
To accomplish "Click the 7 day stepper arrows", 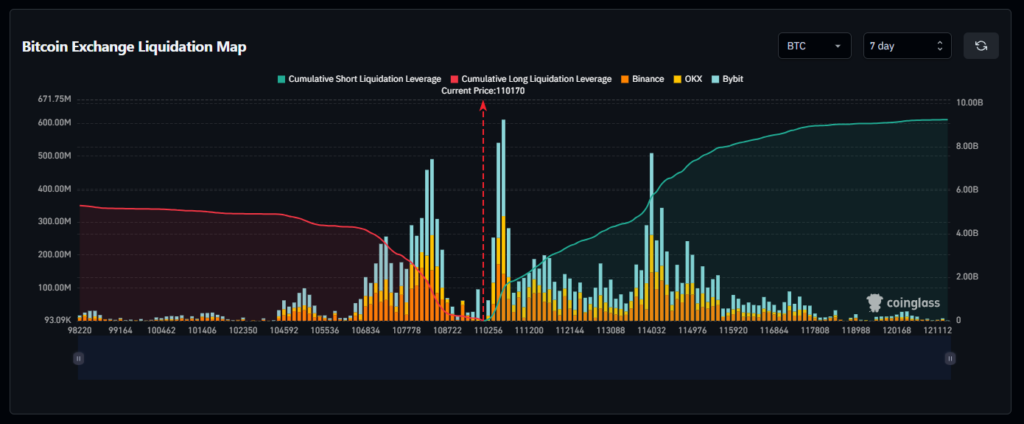I will [940, 46].
